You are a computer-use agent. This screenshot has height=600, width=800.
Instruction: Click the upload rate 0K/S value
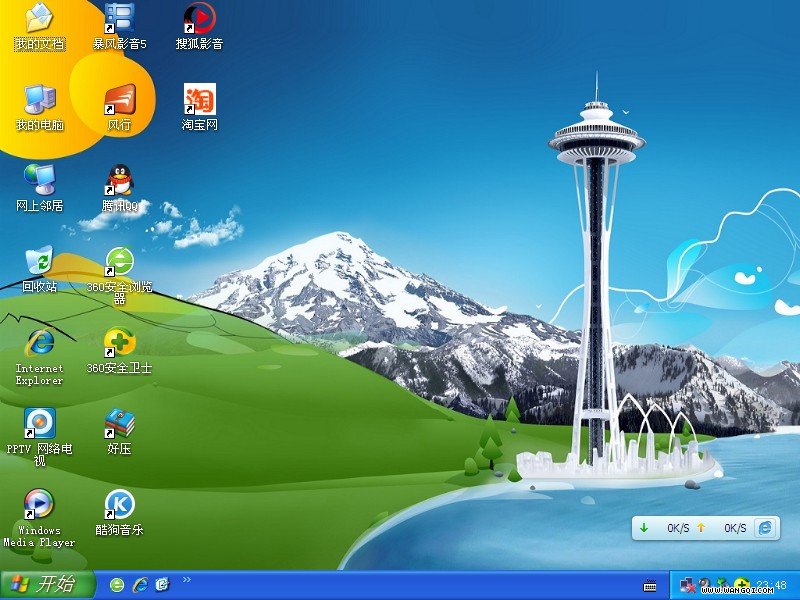point(735,528)
